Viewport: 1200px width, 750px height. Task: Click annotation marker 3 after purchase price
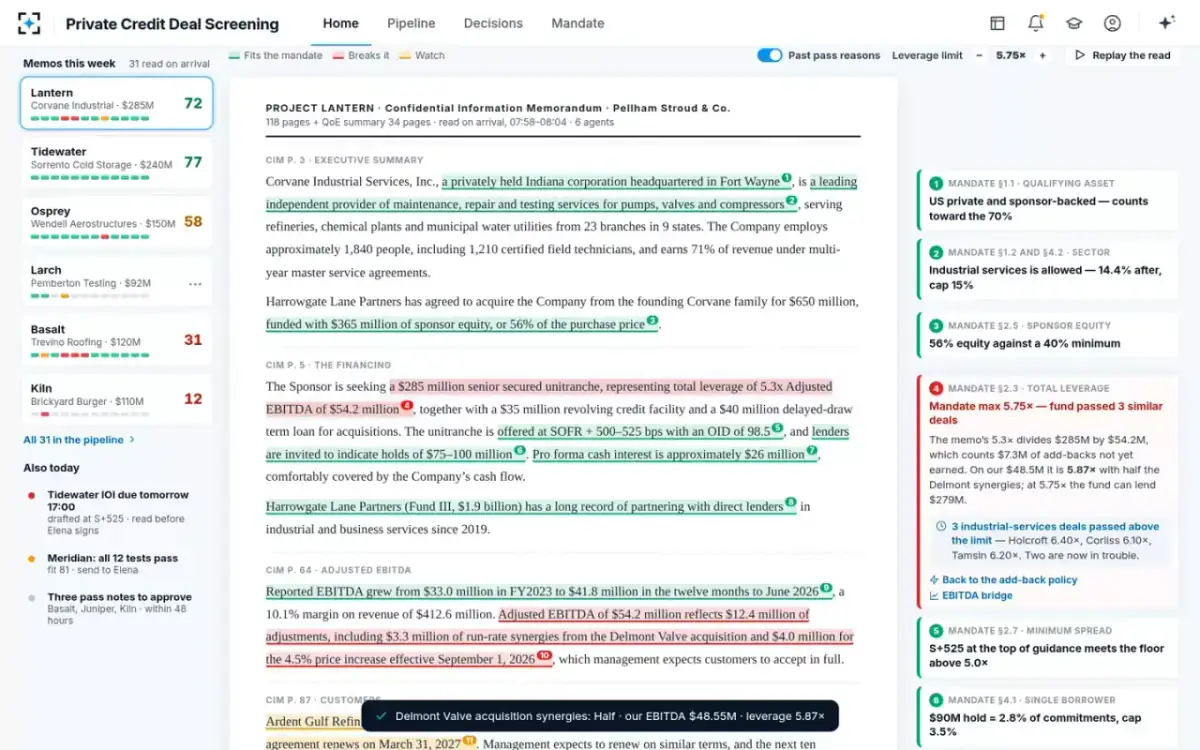pyautogui.click(x=652, y=321)
